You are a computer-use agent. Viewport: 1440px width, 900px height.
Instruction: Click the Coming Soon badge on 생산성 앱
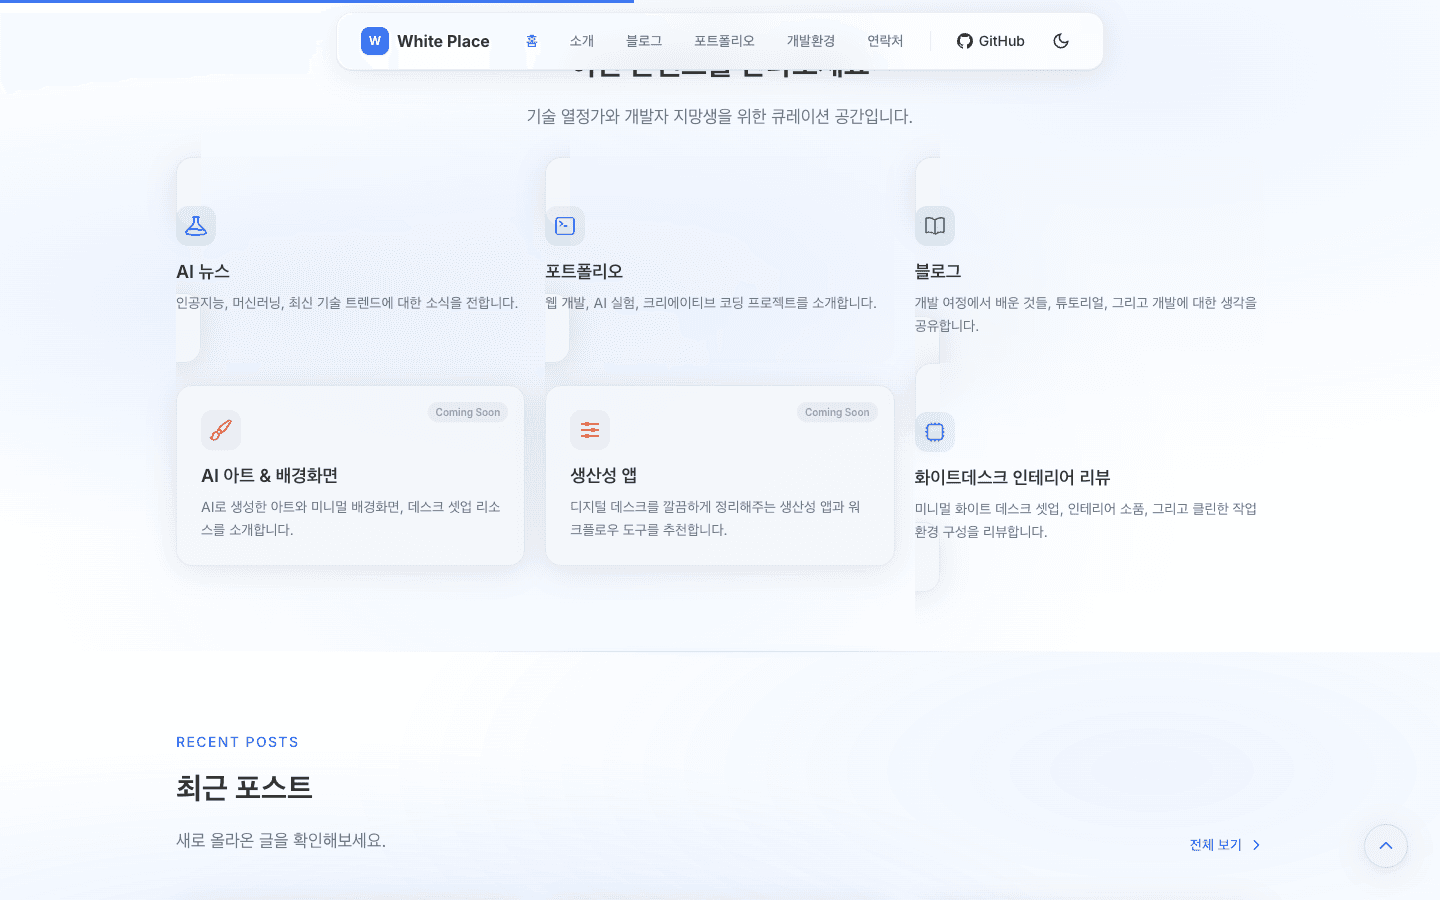(837, 411)
